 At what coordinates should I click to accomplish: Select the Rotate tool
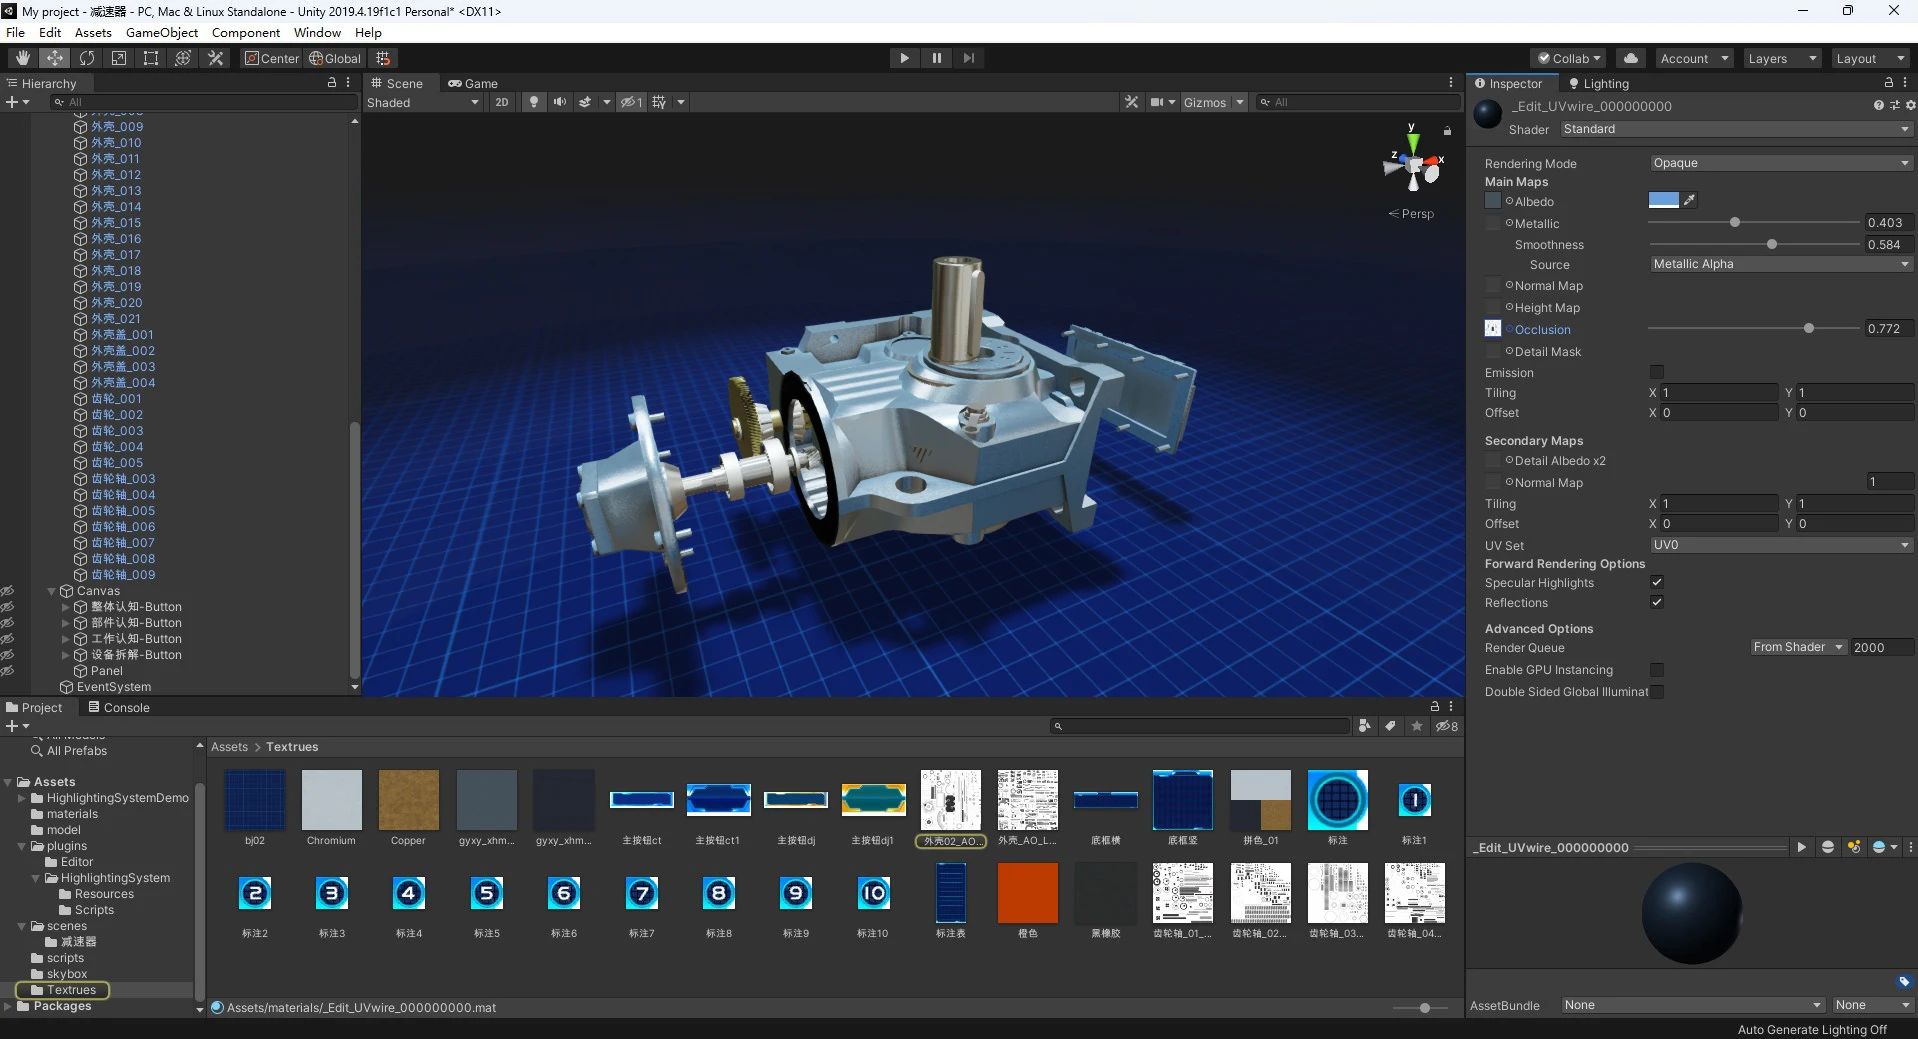(87, 58)
